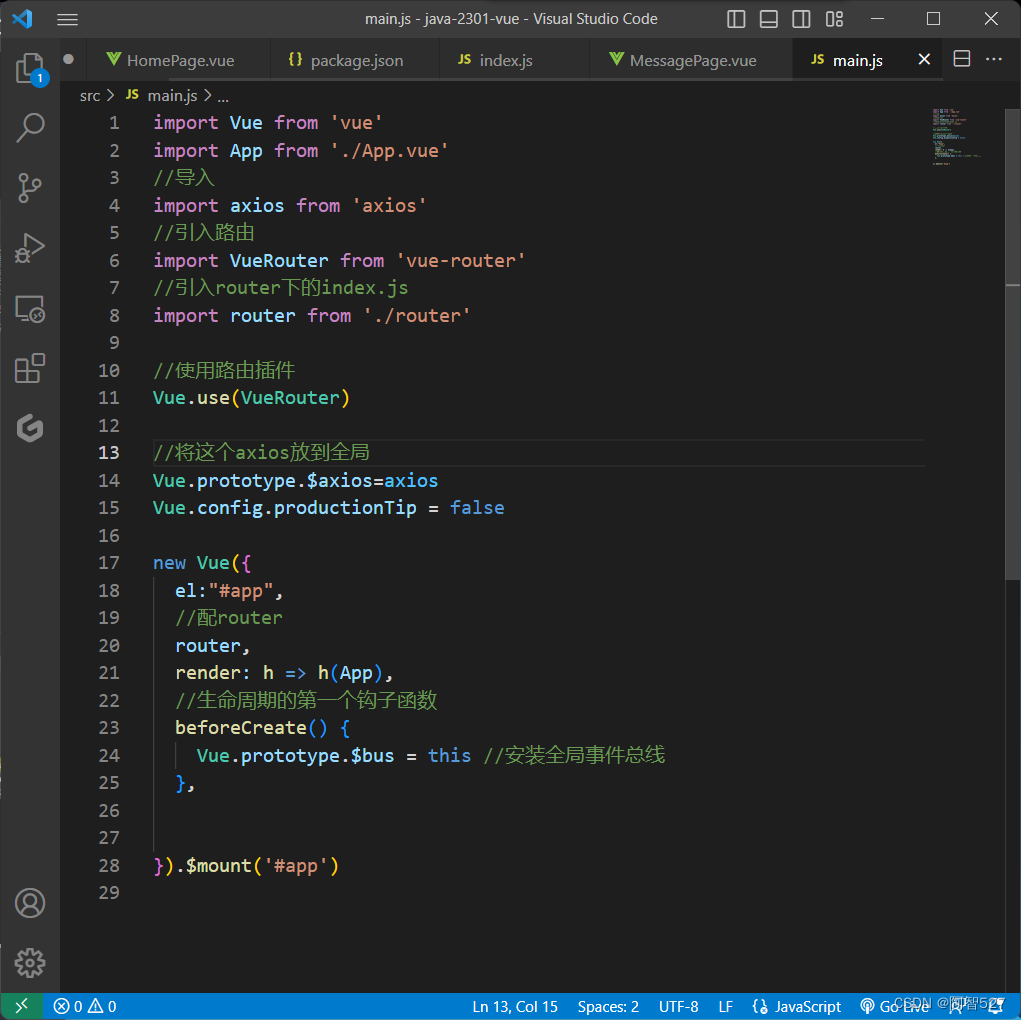Toggle the Secondary Side Bar layout icon
This screenshot has height=1020, width=1021.
(801, 19)
